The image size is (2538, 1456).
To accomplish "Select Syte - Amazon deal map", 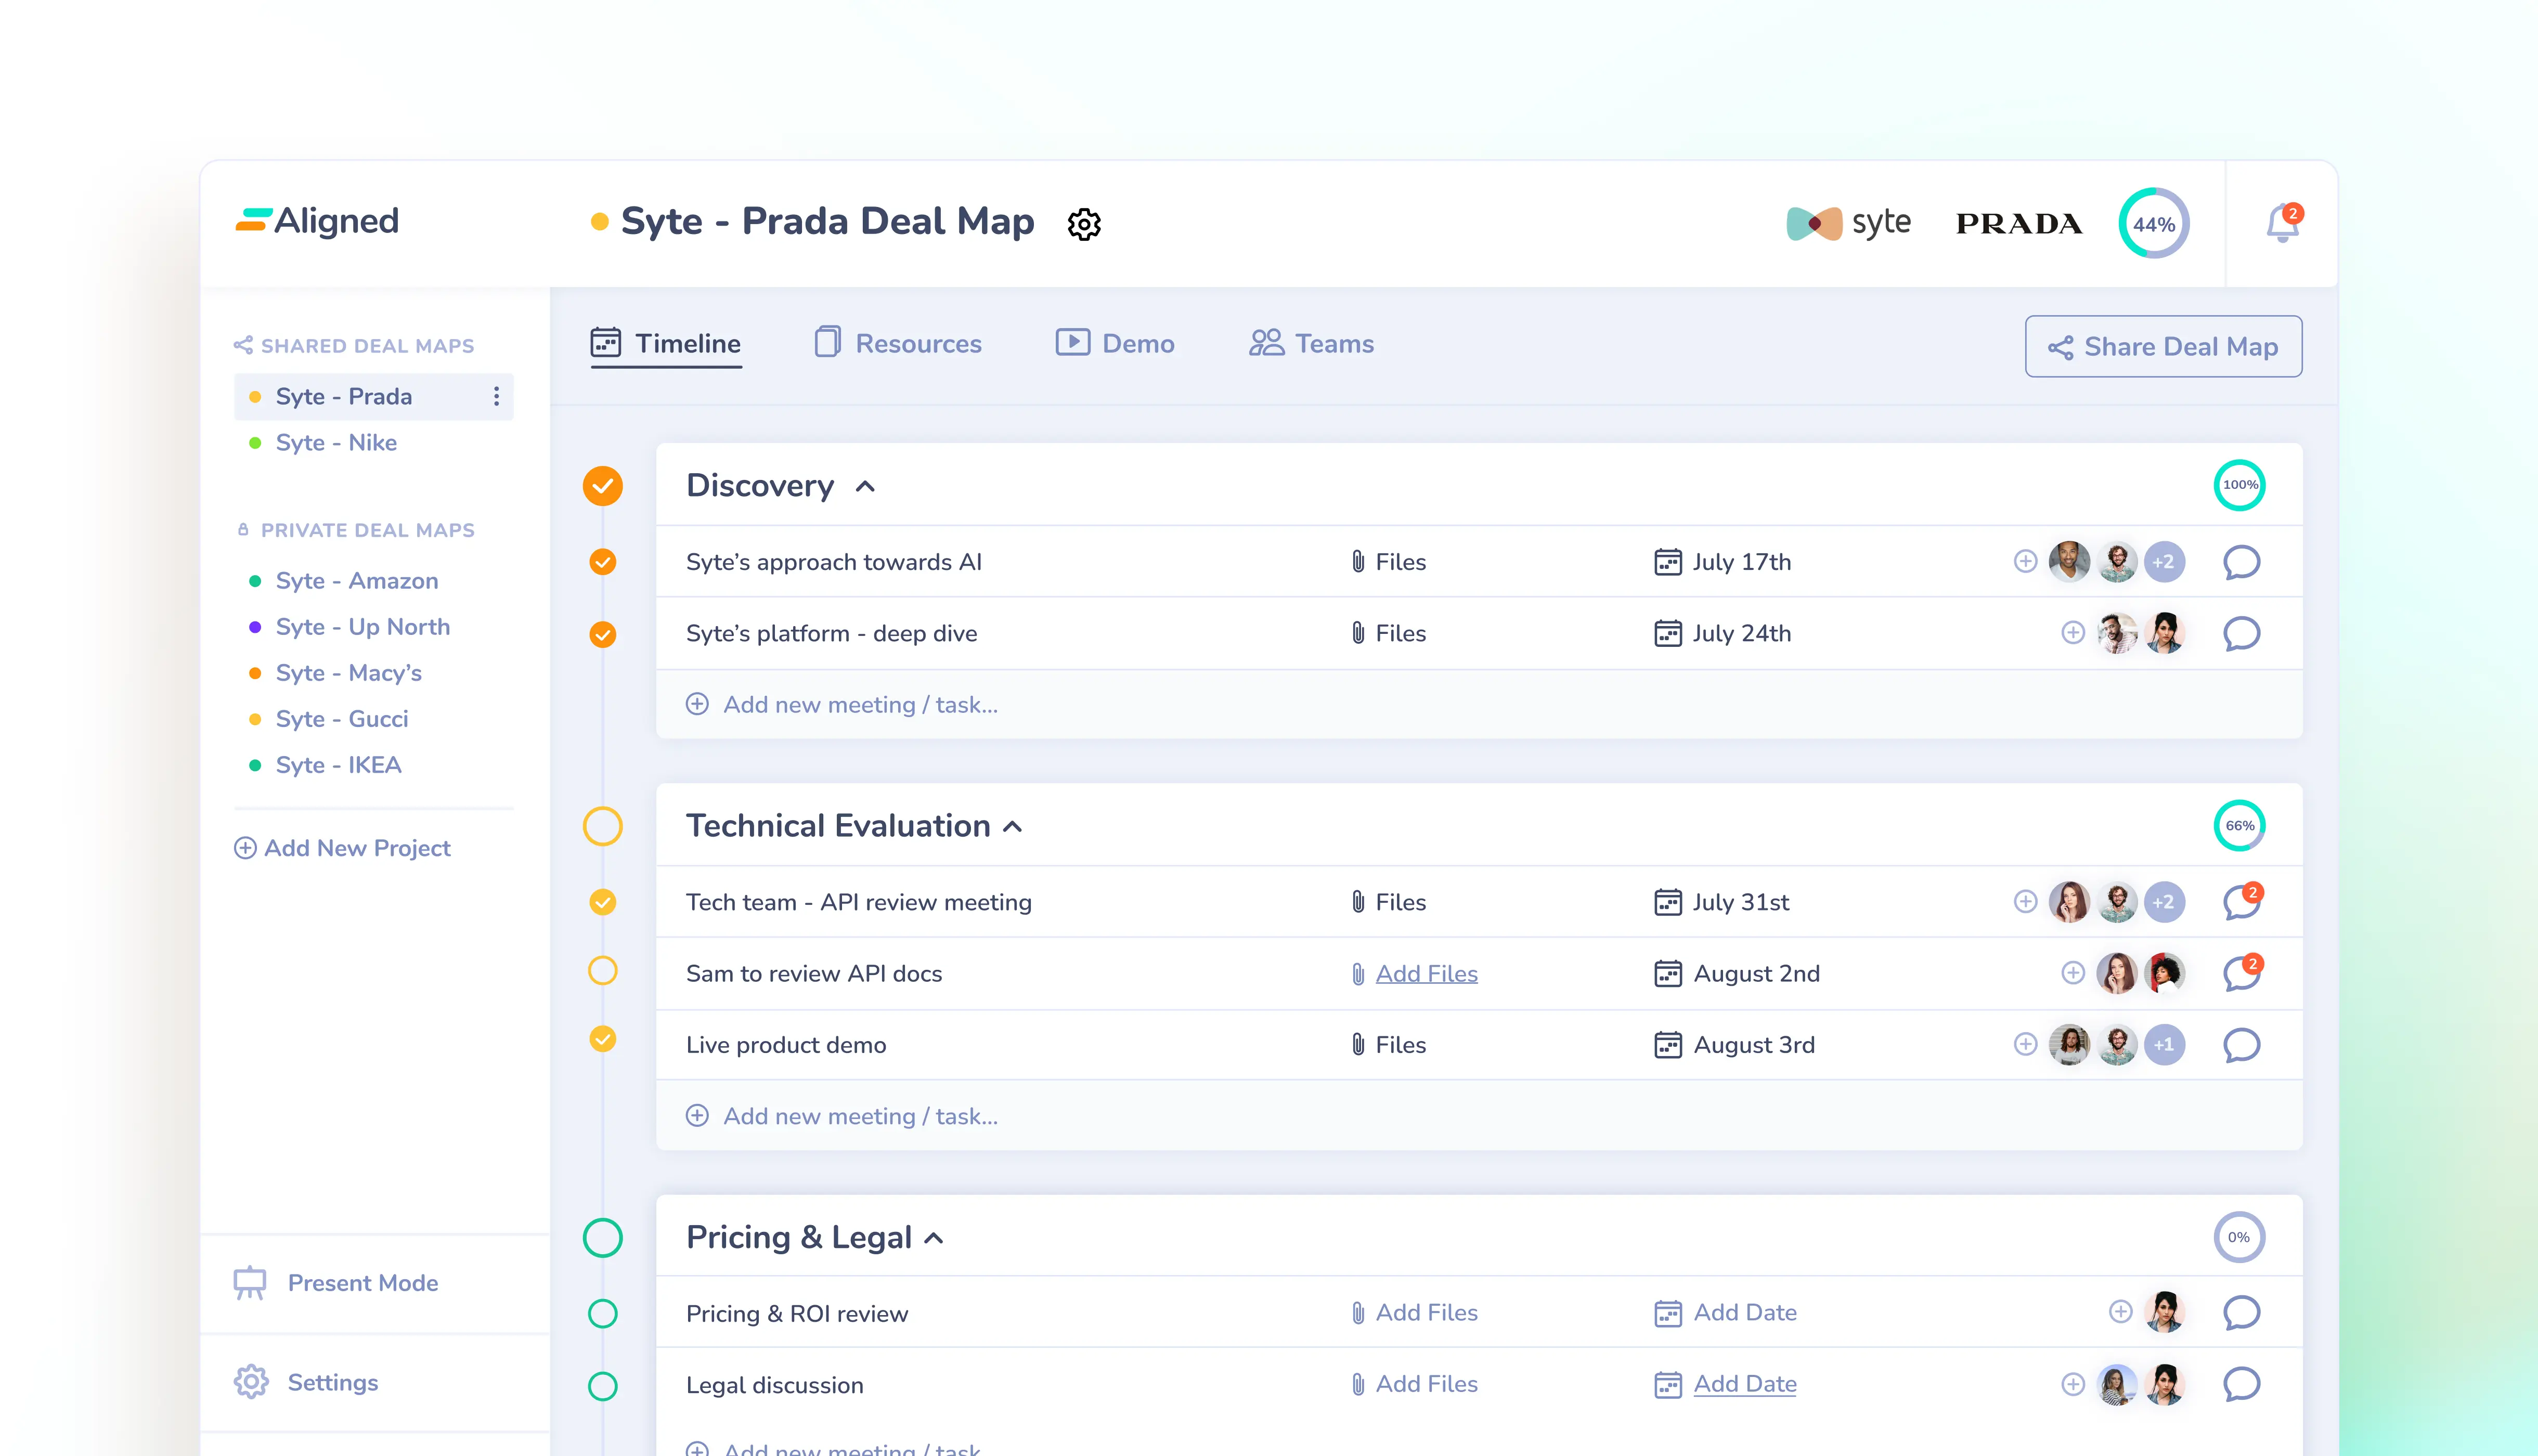I will [x=357, y=581].
